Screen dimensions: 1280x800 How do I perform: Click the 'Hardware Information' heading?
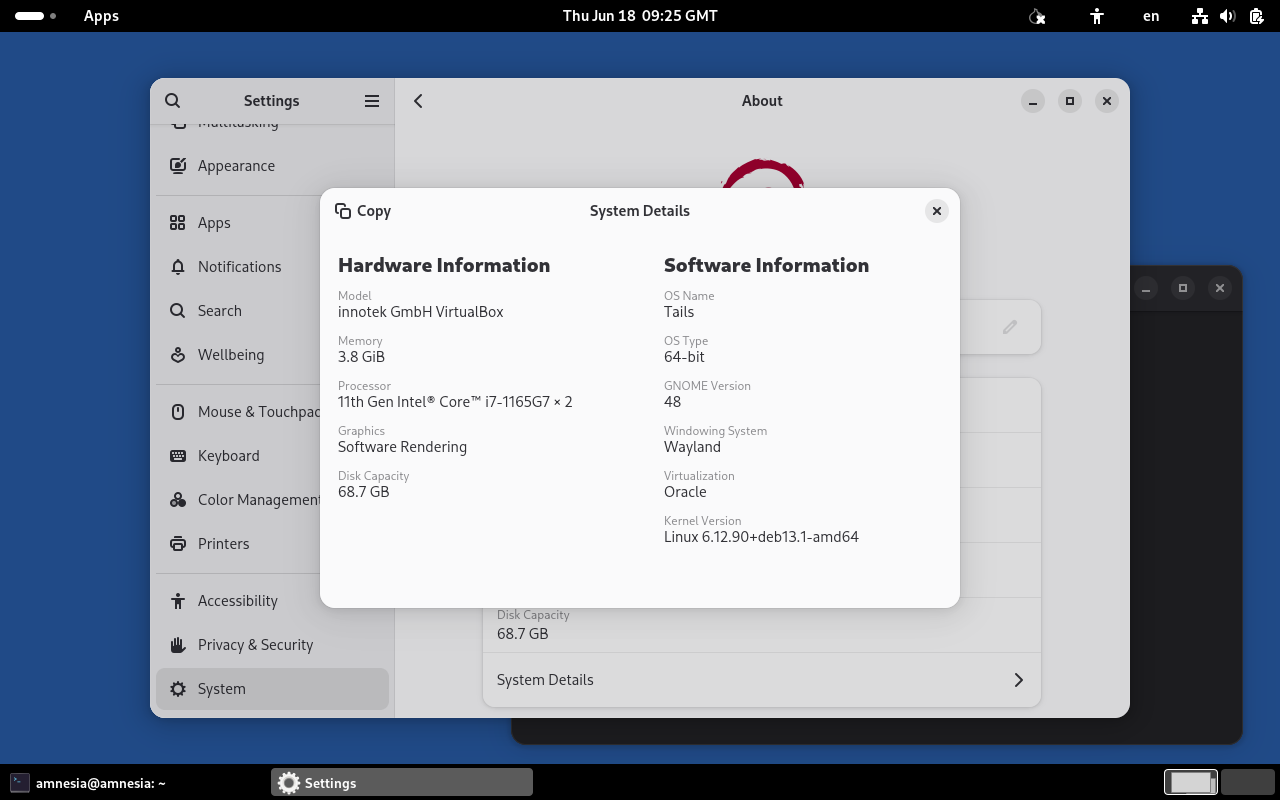point(444,265)
